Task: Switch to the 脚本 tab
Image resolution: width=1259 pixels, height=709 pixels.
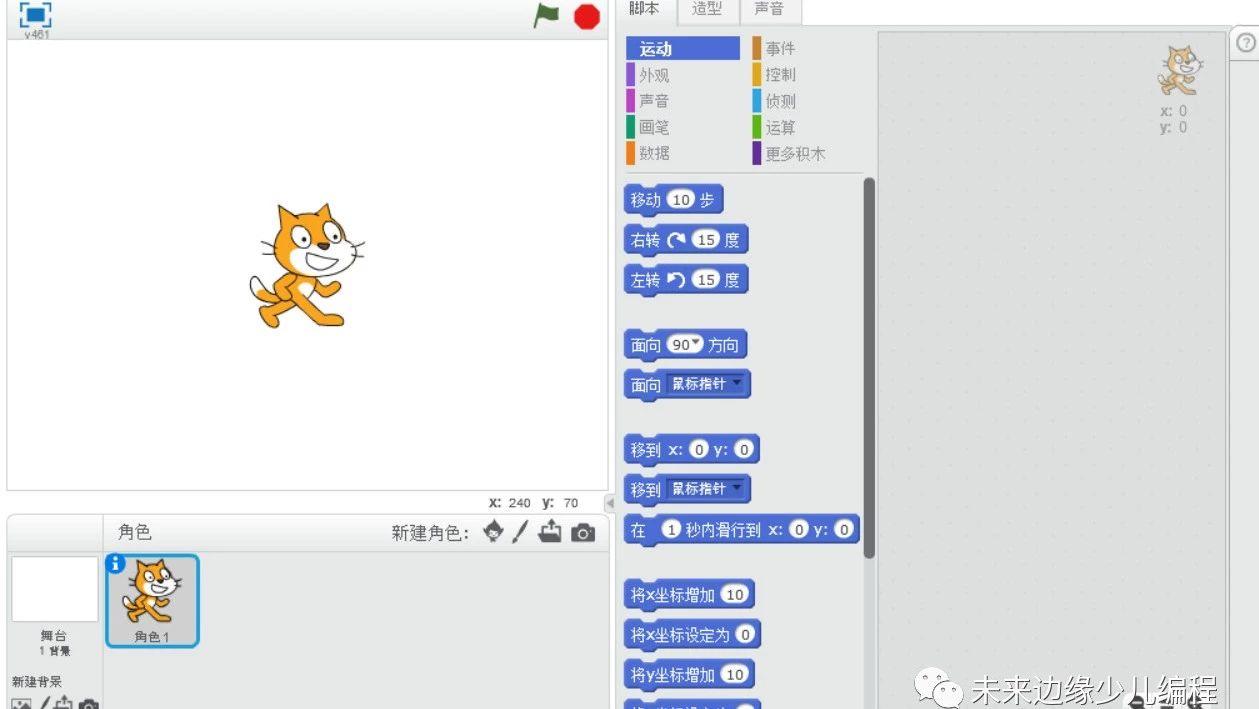Action: click(644, 9)
